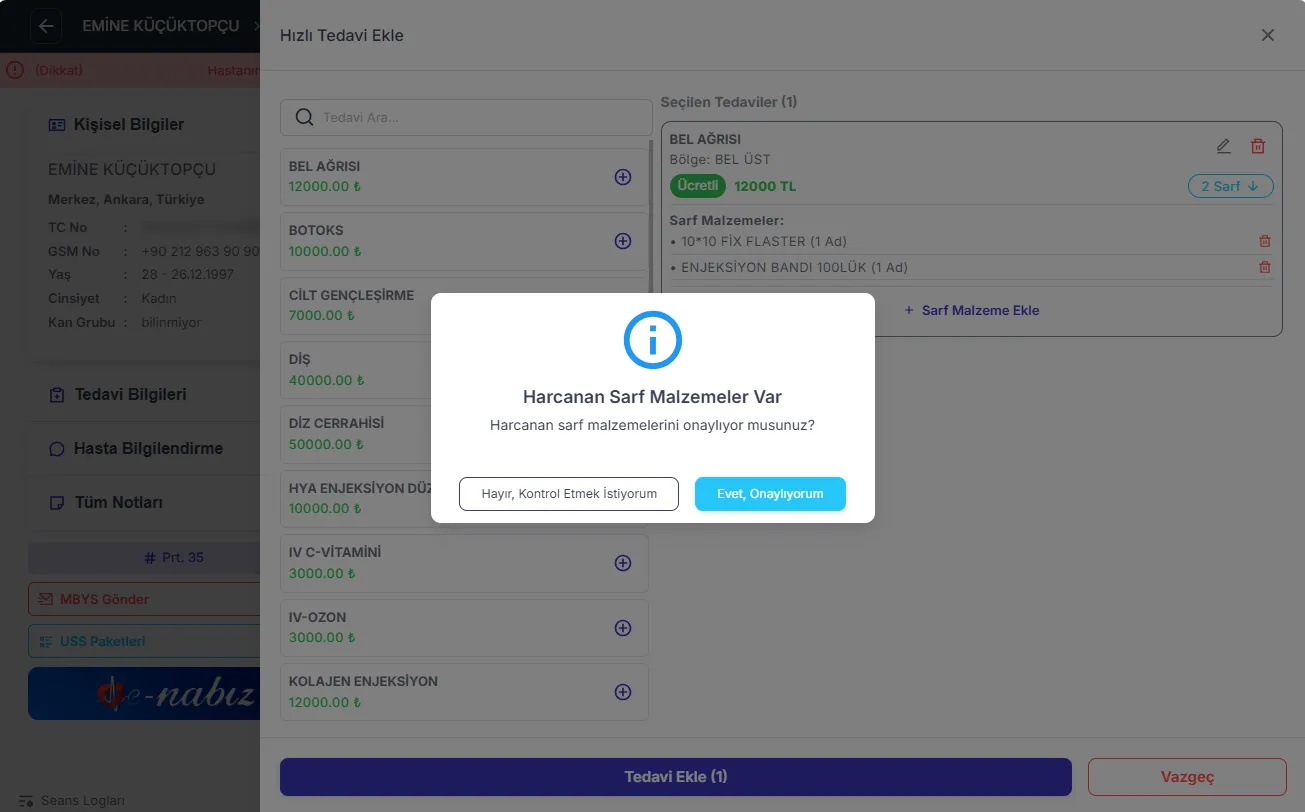The height and width of the screenshot is (812, 1305).
Task: Add IV C-VİTAMİNİ with plus icon
Action: click(x=623, y=563)
